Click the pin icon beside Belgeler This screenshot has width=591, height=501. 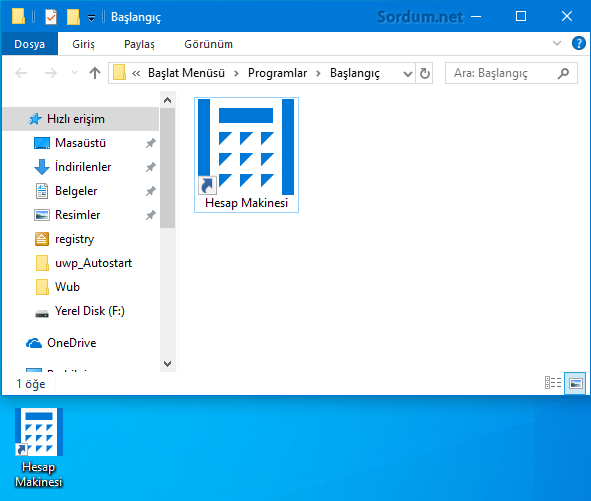click(151, 191)
